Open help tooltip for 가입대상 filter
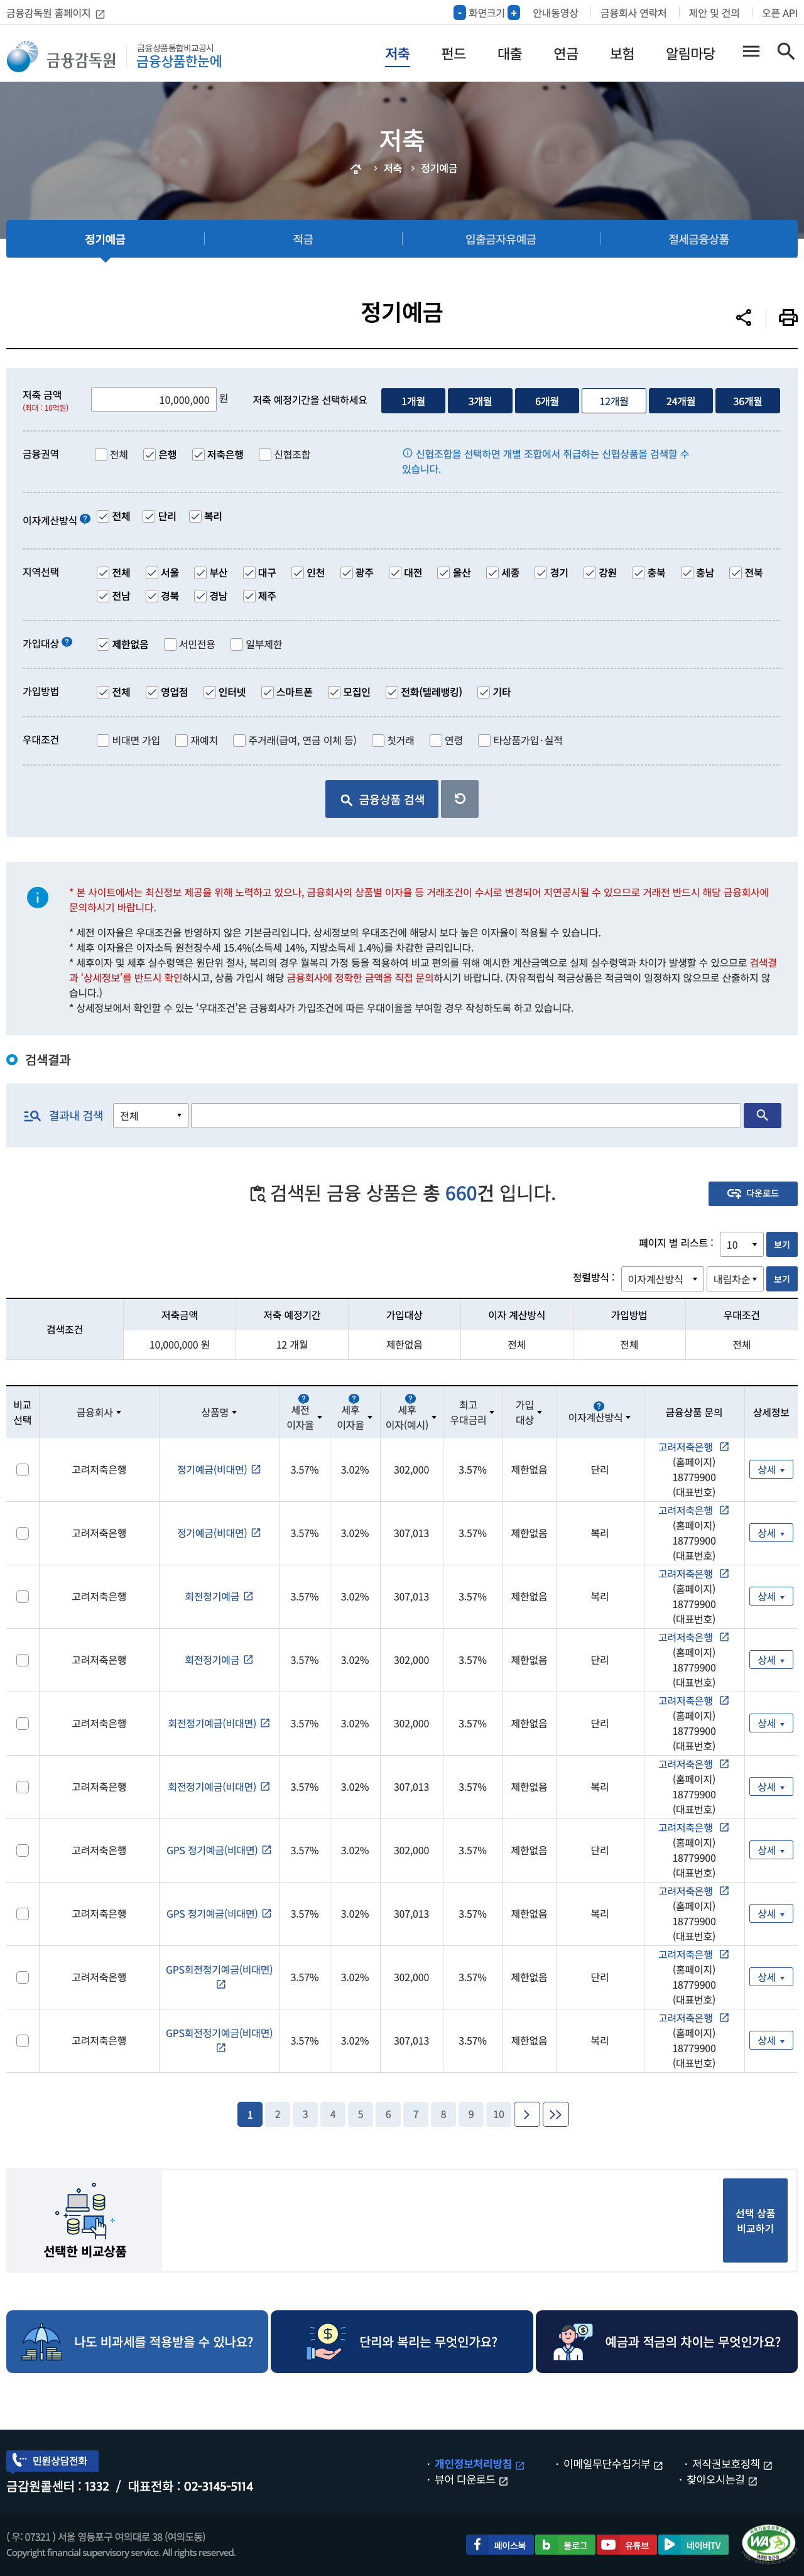The height and width of the screenshot is (2576, 804). coord(67,642)
